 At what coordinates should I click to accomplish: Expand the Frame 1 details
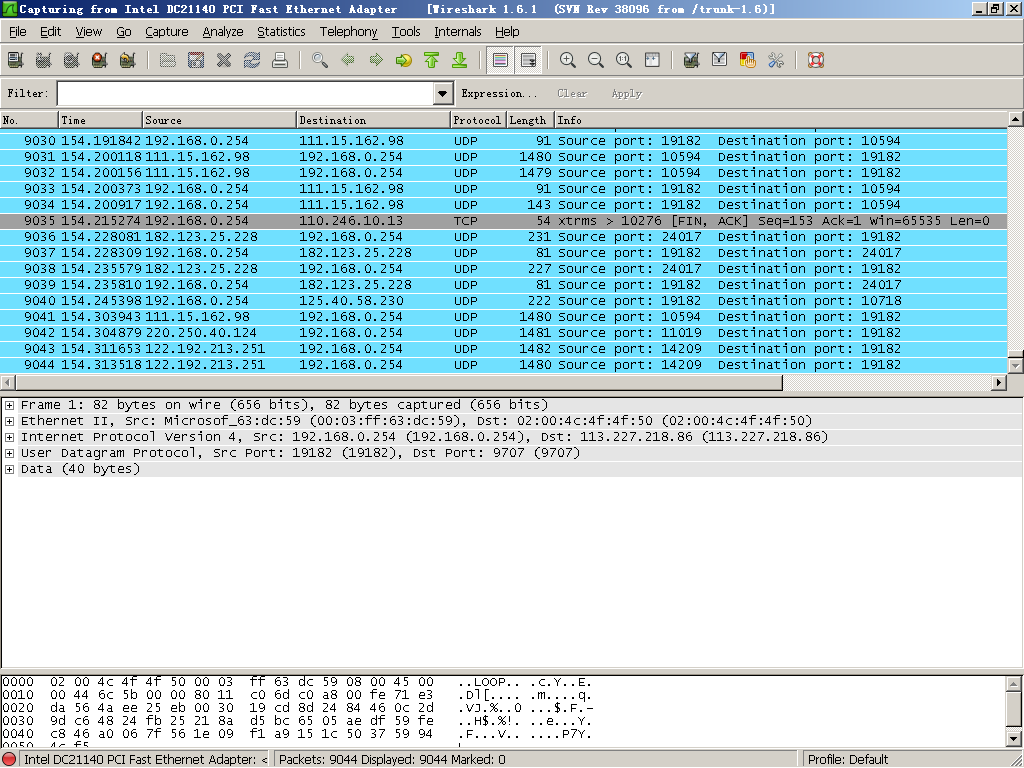click(10, 405)
